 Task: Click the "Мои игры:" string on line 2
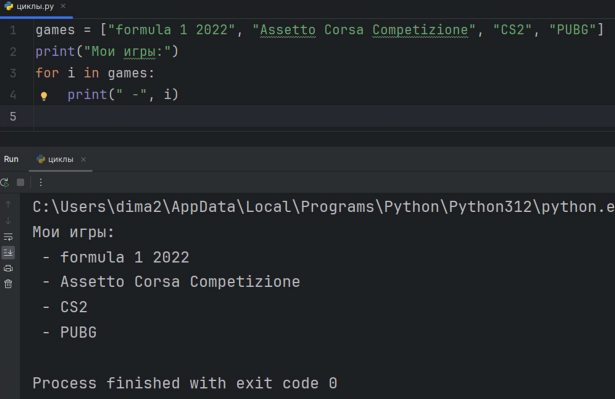point(126,51)
